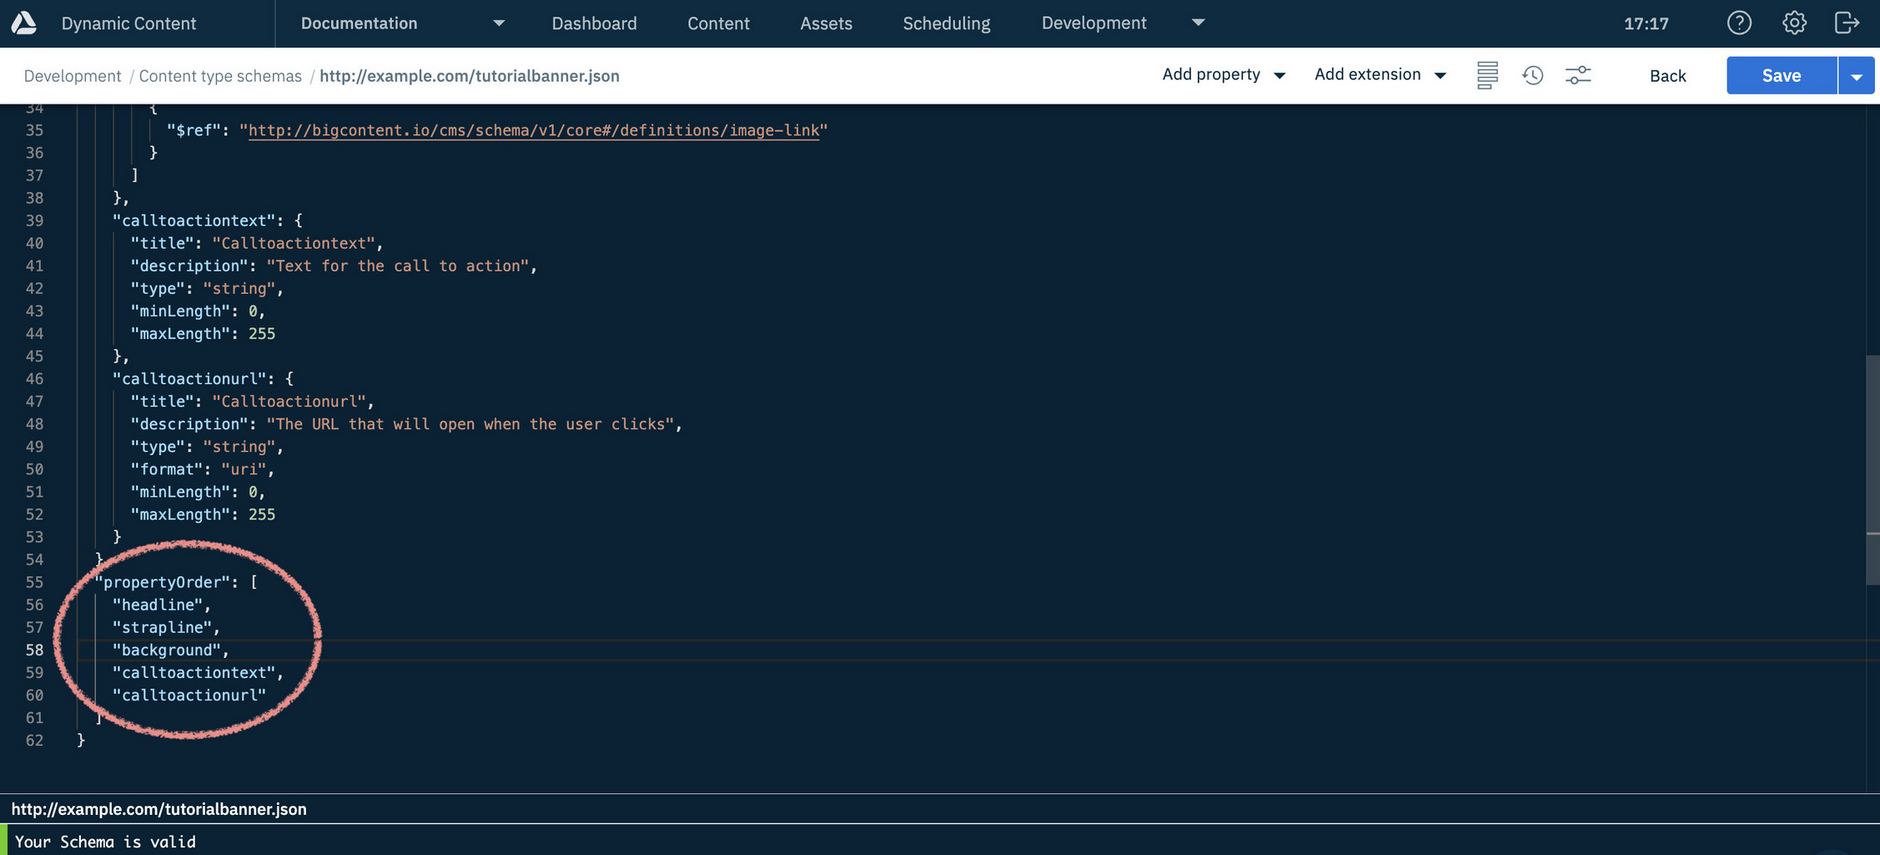This screenshot has height=855, width=1880.
Task: Click the Amplience logo icon
Action: [24, 23]
